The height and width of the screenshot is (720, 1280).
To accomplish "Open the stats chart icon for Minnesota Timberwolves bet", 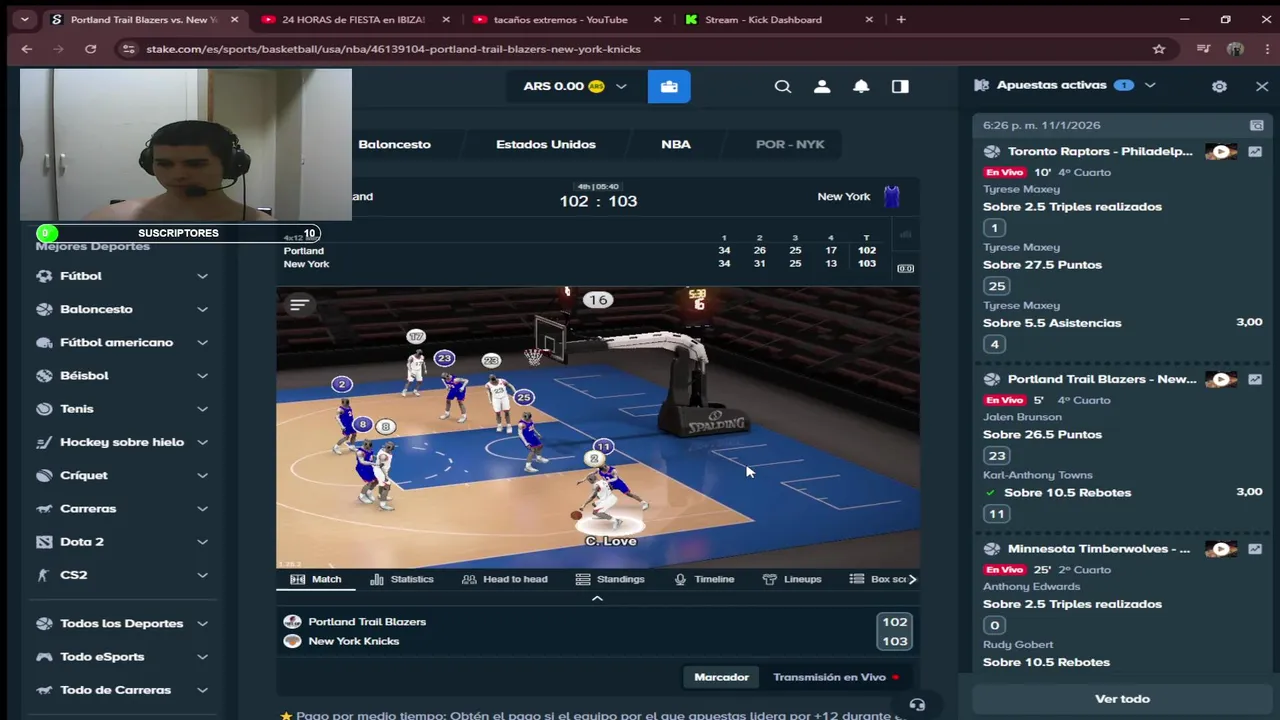I will [1255, 549].
